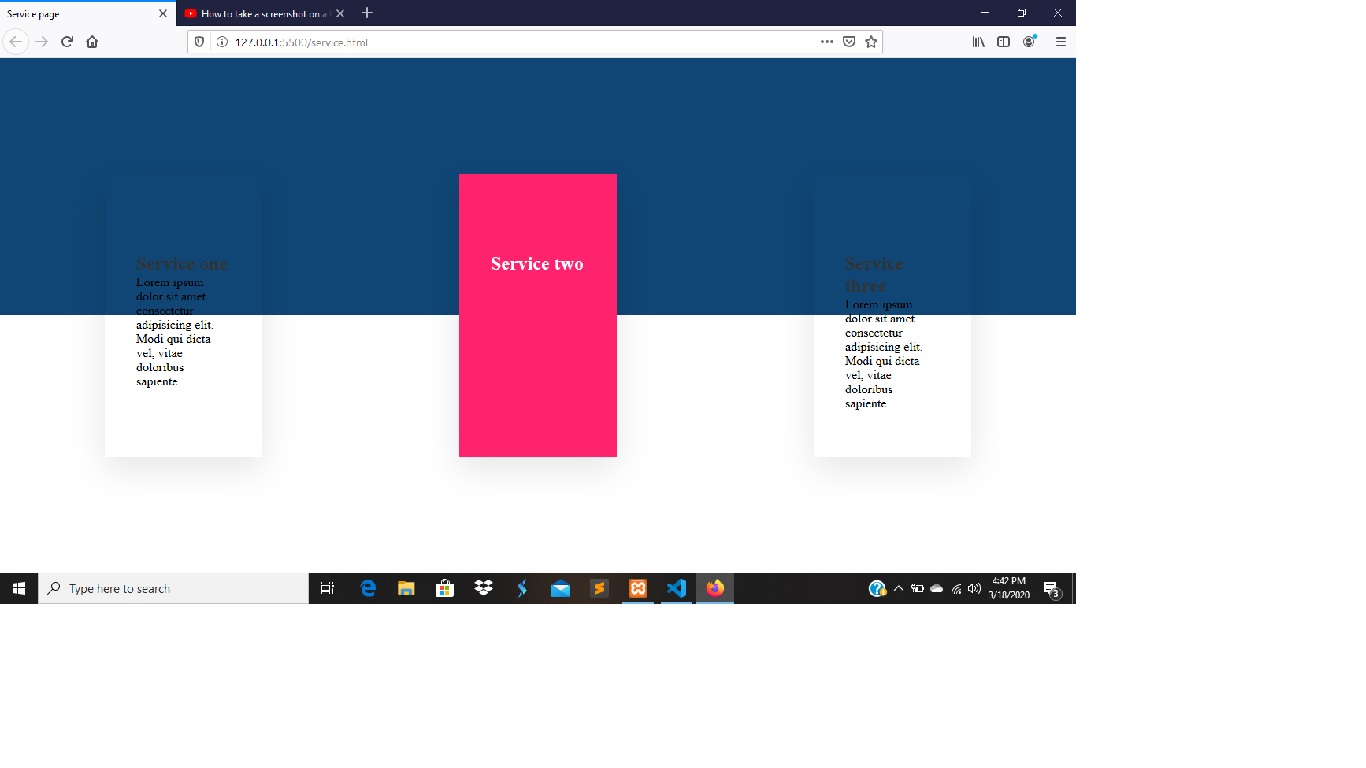Open the Firefox Library icon
This screenshot has width=1366, height=768.
pyautogui.click(x=979, y=42)
